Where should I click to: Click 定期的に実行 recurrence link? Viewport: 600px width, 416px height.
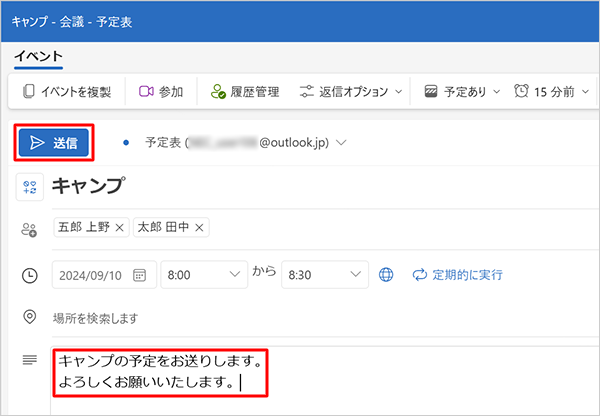pos(457,275)
